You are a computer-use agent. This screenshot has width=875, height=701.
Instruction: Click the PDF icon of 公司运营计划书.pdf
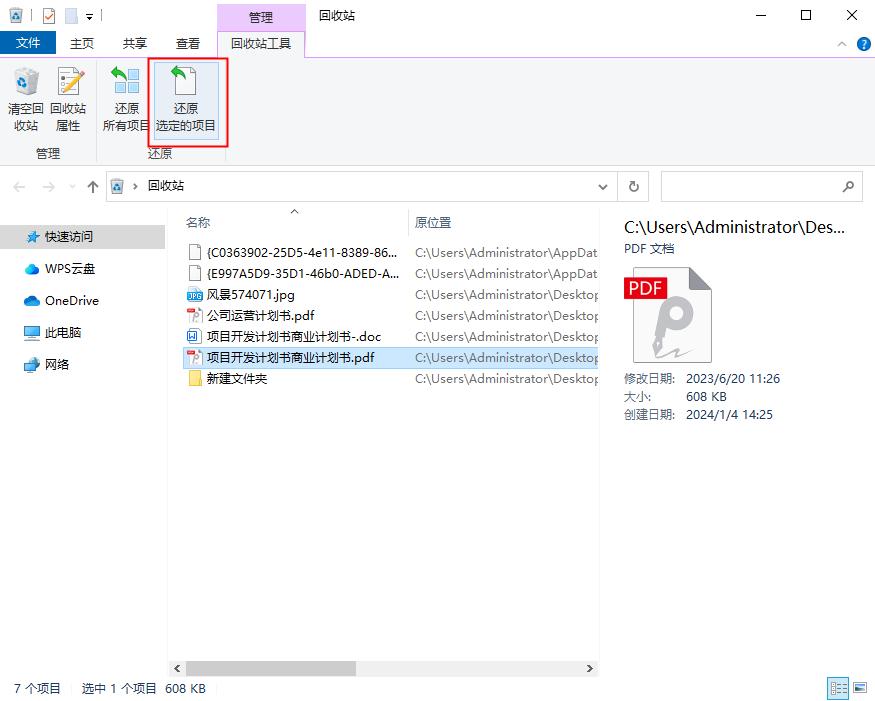pyautogui.click(x=194, y=315)
